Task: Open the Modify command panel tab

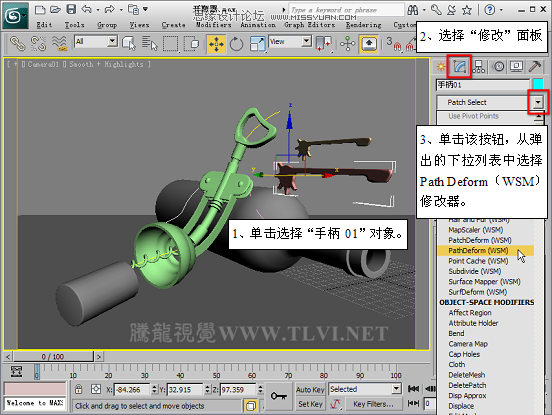Action: tap(459, 66)
